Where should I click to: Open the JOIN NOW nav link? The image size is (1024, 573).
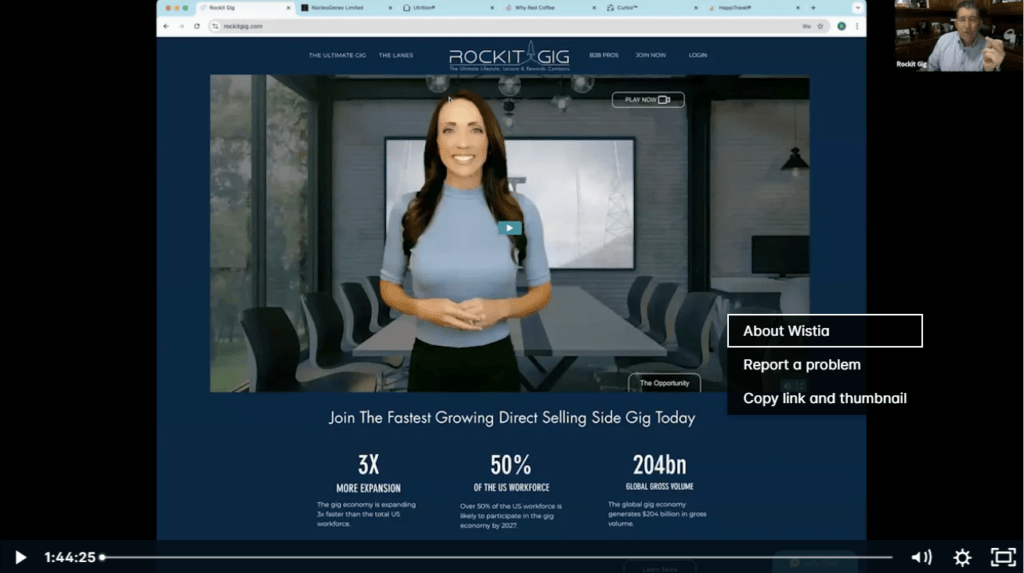coord(650,56)
